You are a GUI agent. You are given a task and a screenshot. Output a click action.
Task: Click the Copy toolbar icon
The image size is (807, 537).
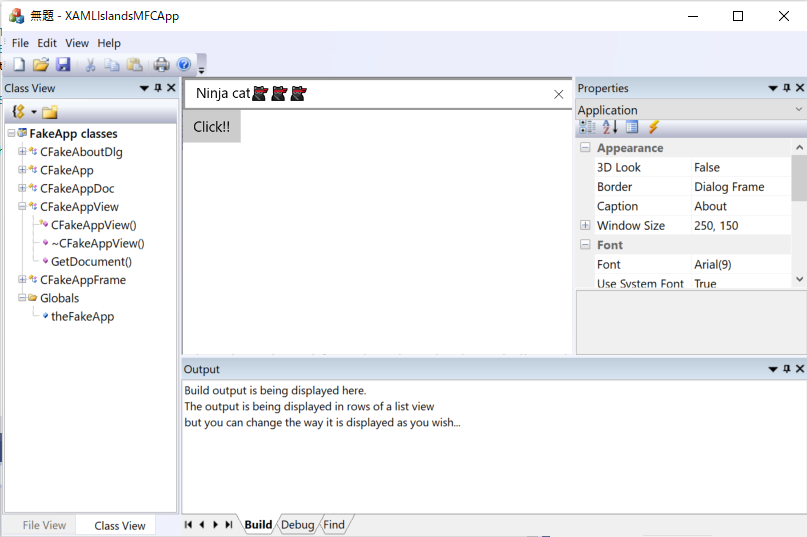coord(111,64)
